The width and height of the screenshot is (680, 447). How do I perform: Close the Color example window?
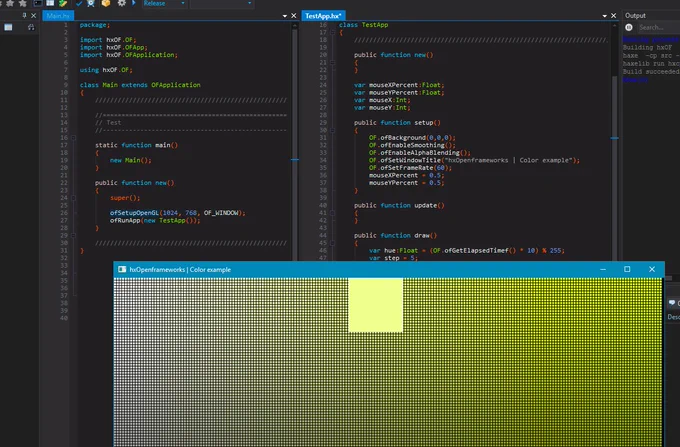click(652, 269)
